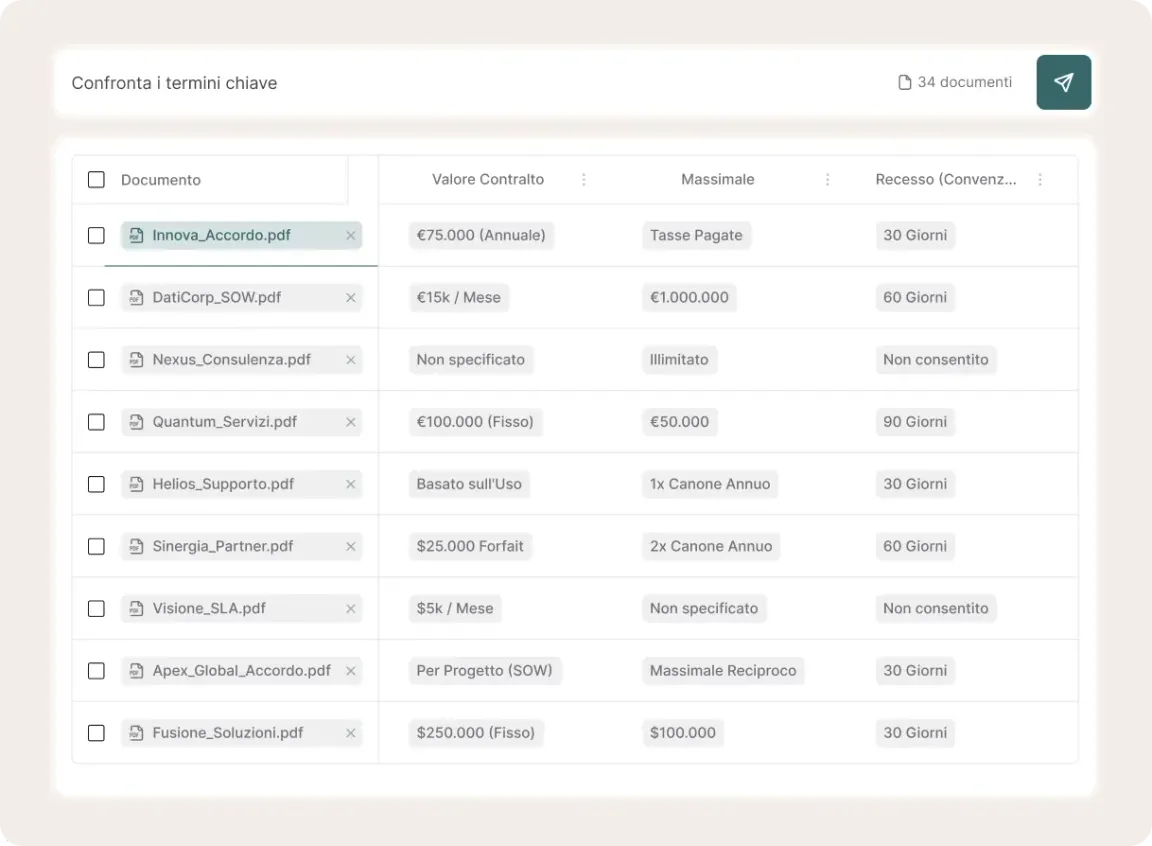Click the Documento column header
The image size is (1152, 846).
161,180
